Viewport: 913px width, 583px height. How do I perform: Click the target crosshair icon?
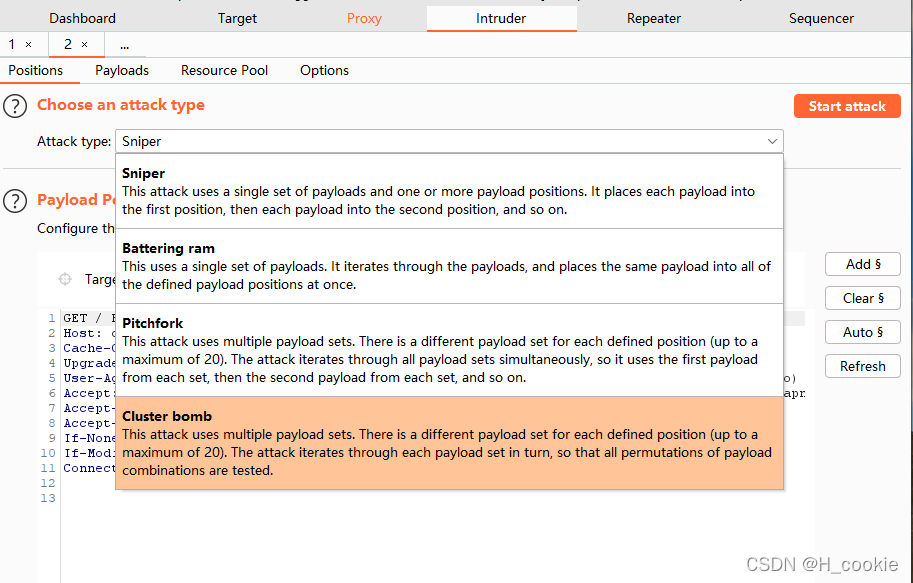coord(65,280)
